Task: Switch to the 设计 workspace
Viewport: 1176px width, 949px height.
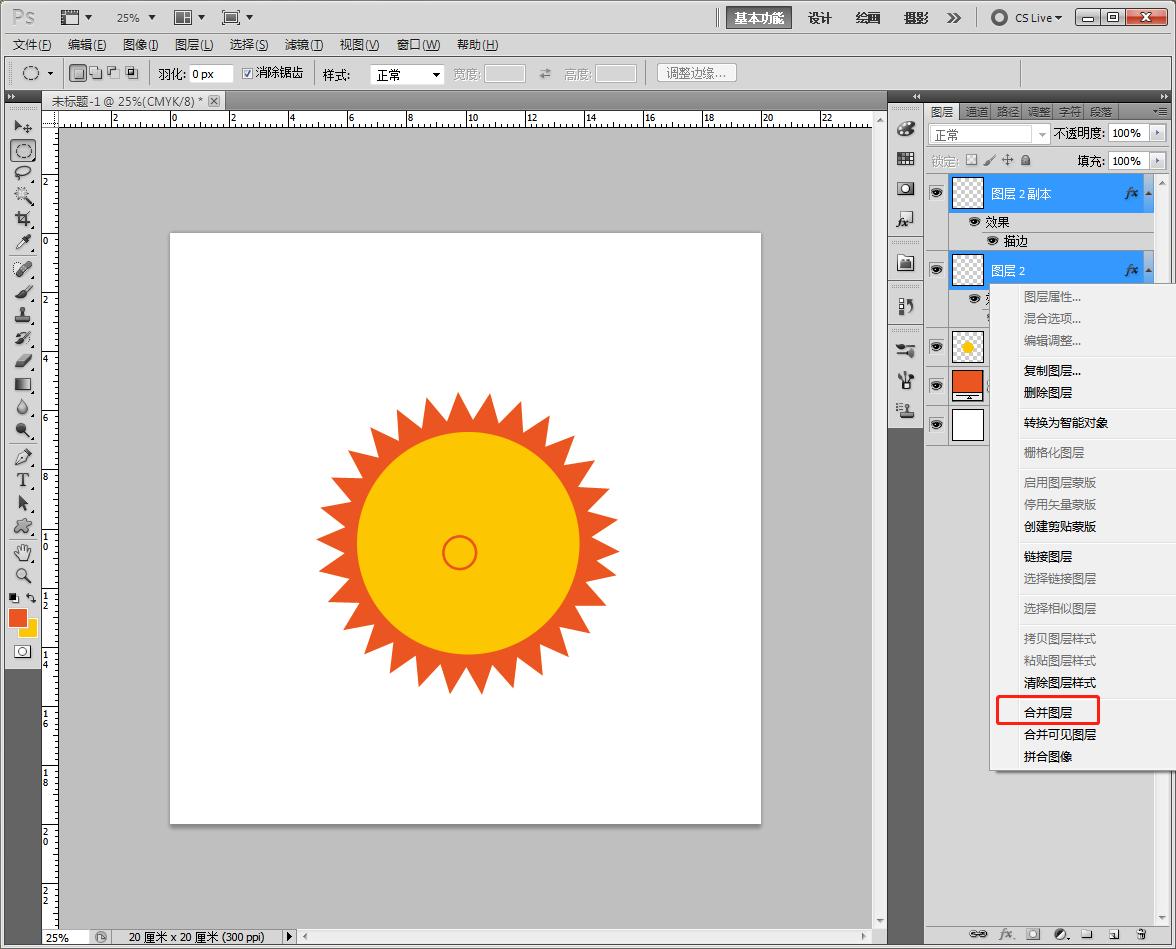Action: pyautogui.click(x=820, y=18)
